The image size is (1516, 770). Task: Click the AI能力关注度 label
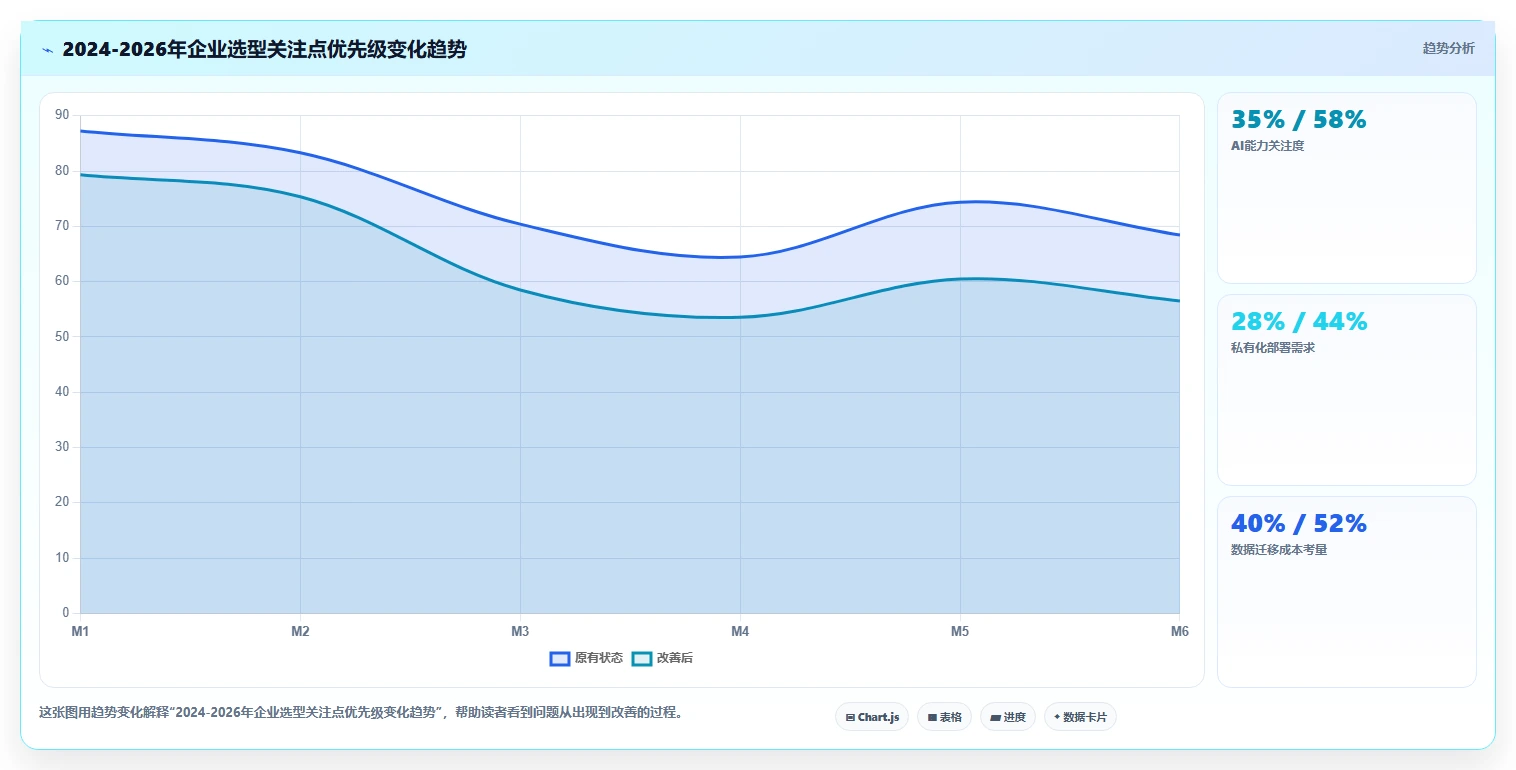tap(1267, 146)
